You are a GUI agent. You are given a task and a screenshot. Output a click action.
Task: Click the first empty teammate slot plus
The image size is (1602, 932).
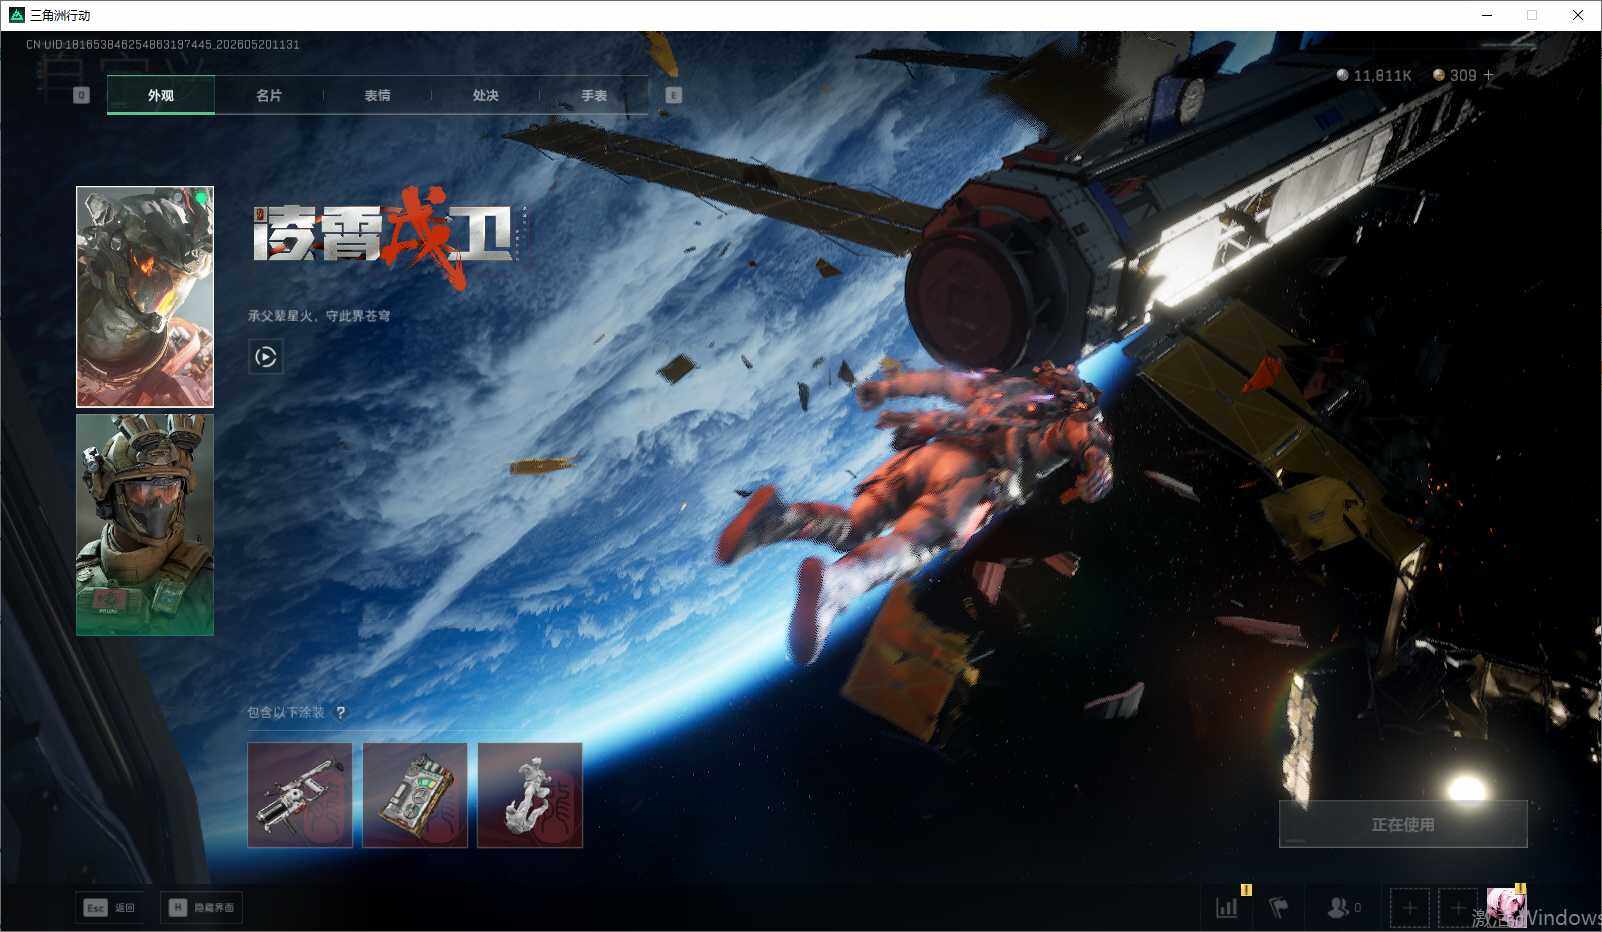[1409, 908]
